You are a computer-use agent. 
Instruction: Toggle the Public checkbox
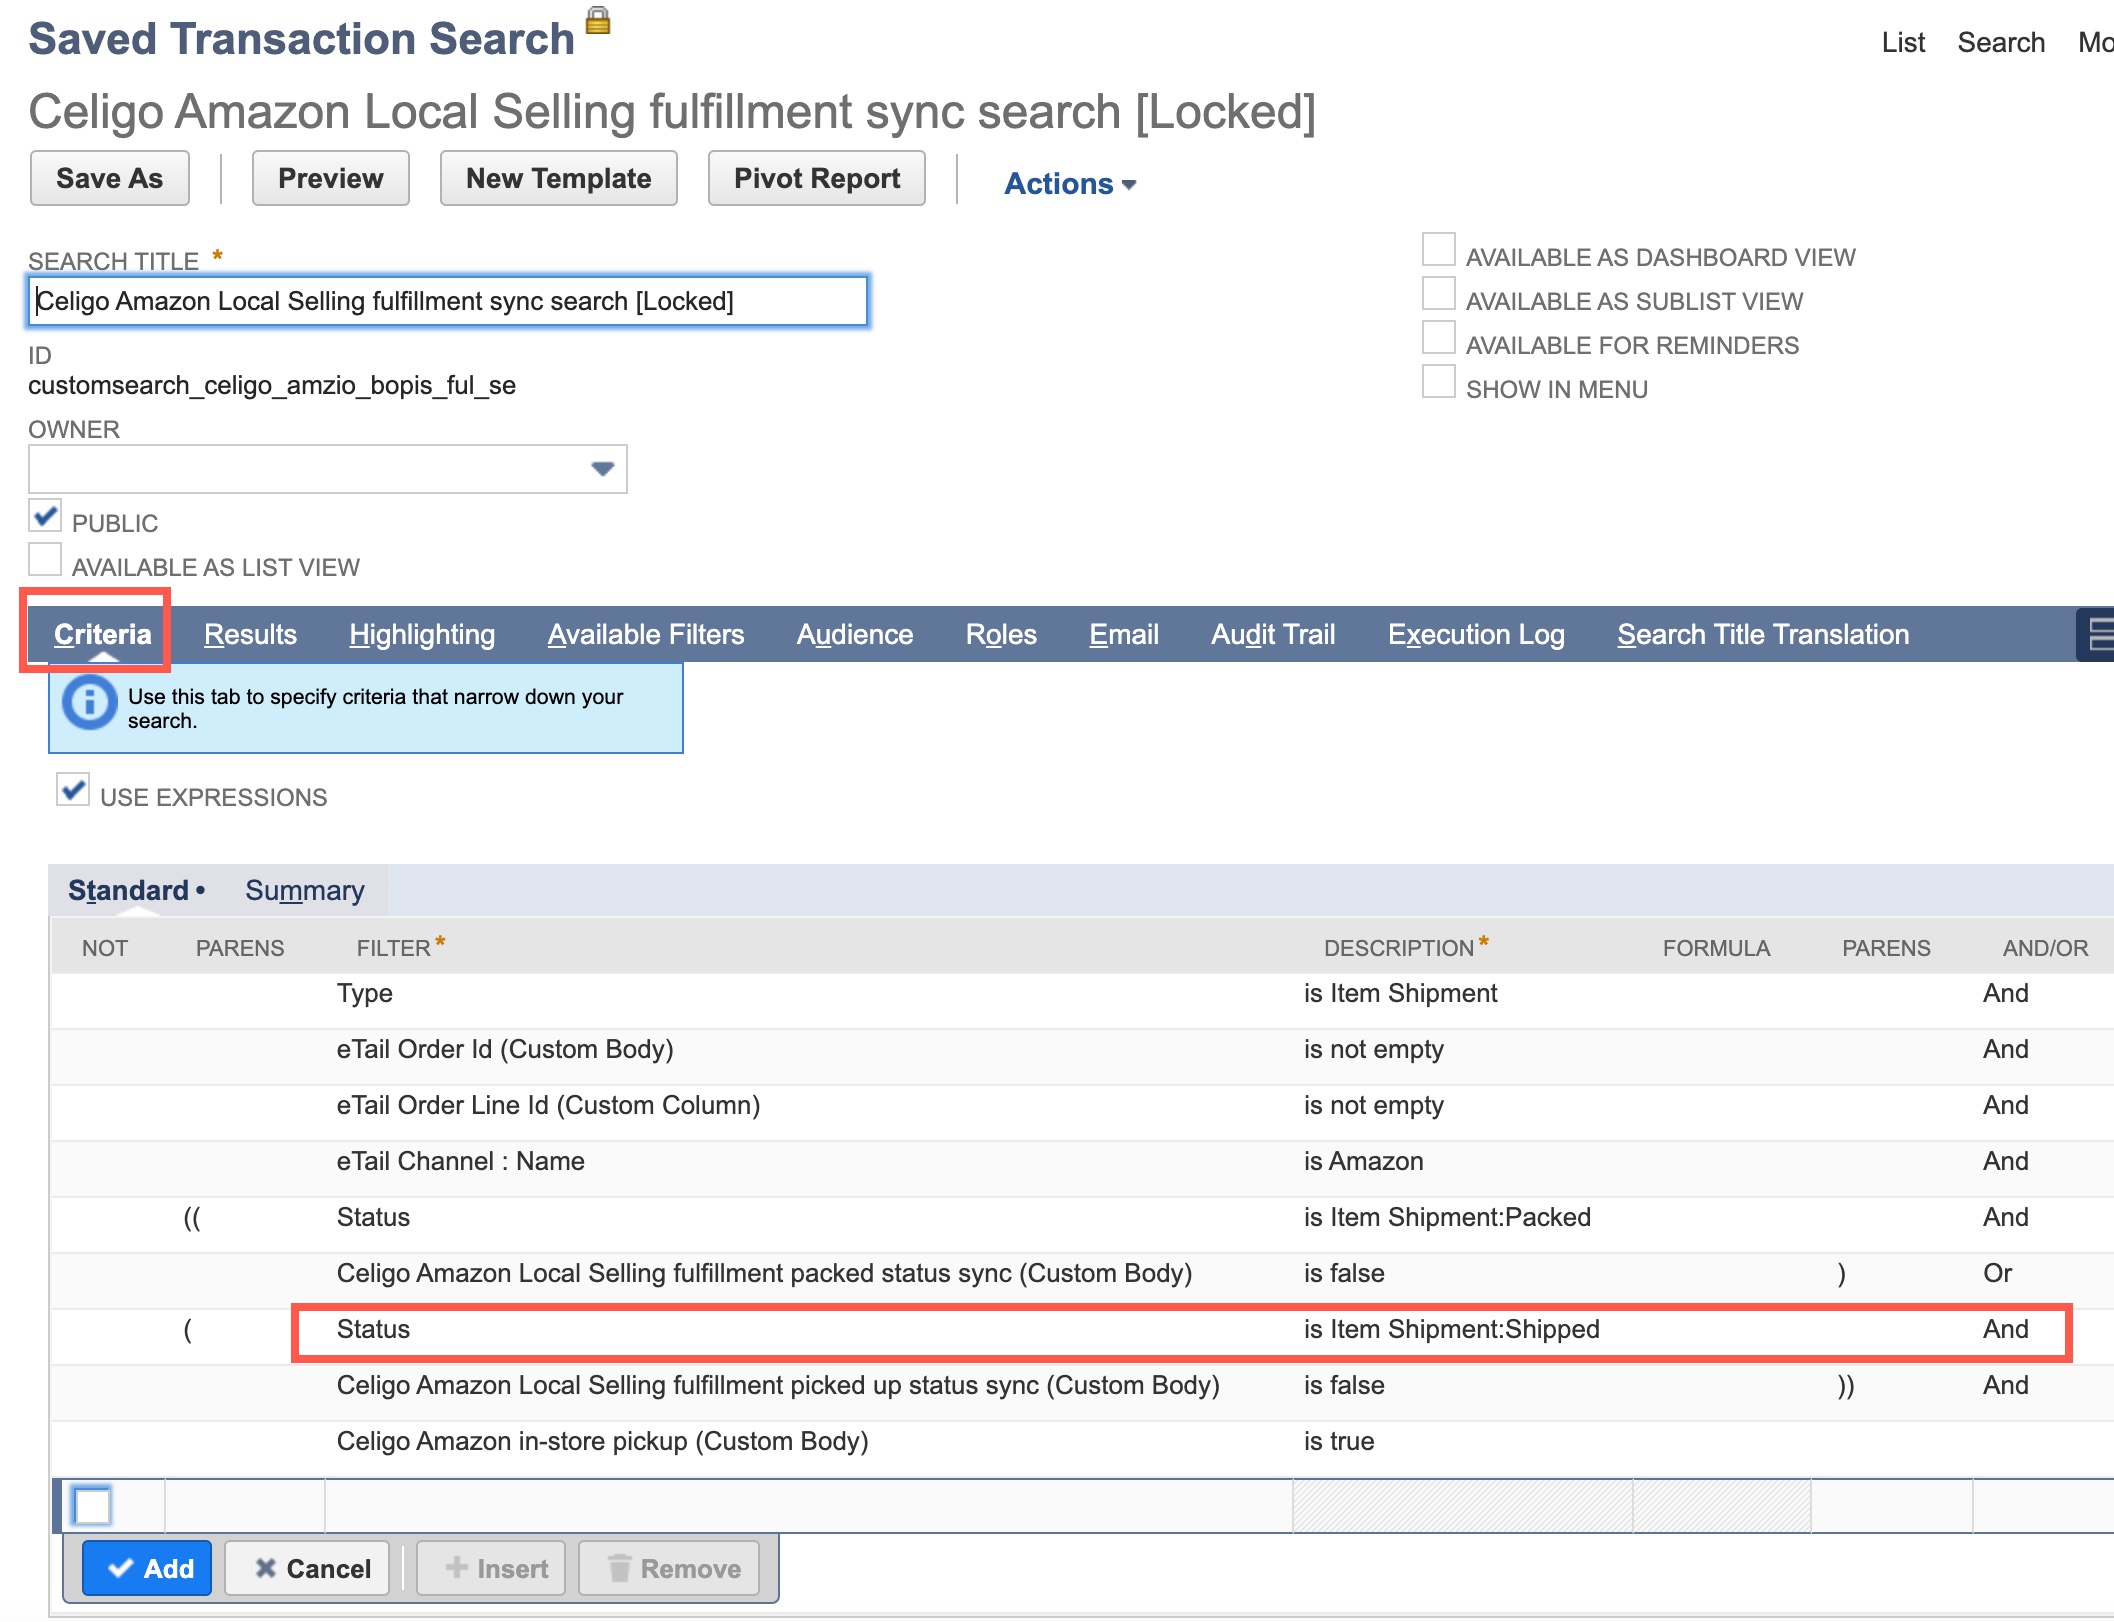(46, 518)
